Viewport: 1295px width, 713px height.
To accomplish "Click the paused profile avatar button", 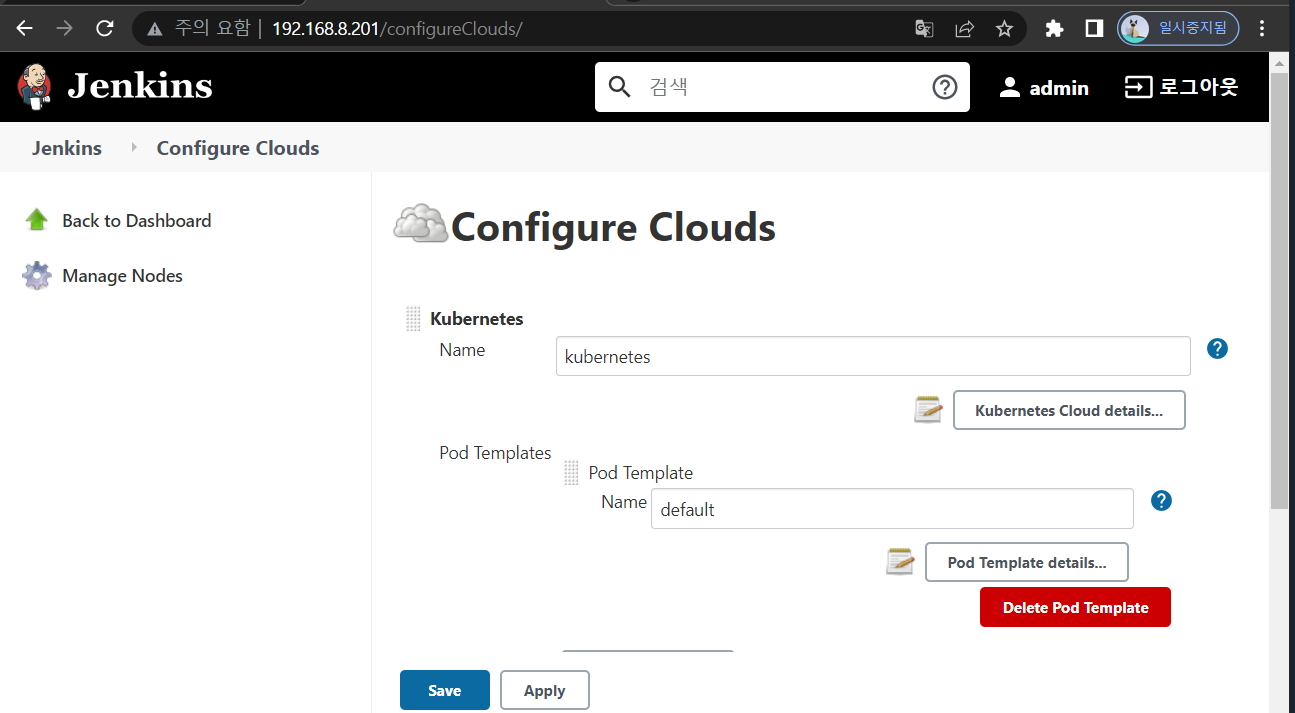I will pyautogui.click(x=1178, y=28).
